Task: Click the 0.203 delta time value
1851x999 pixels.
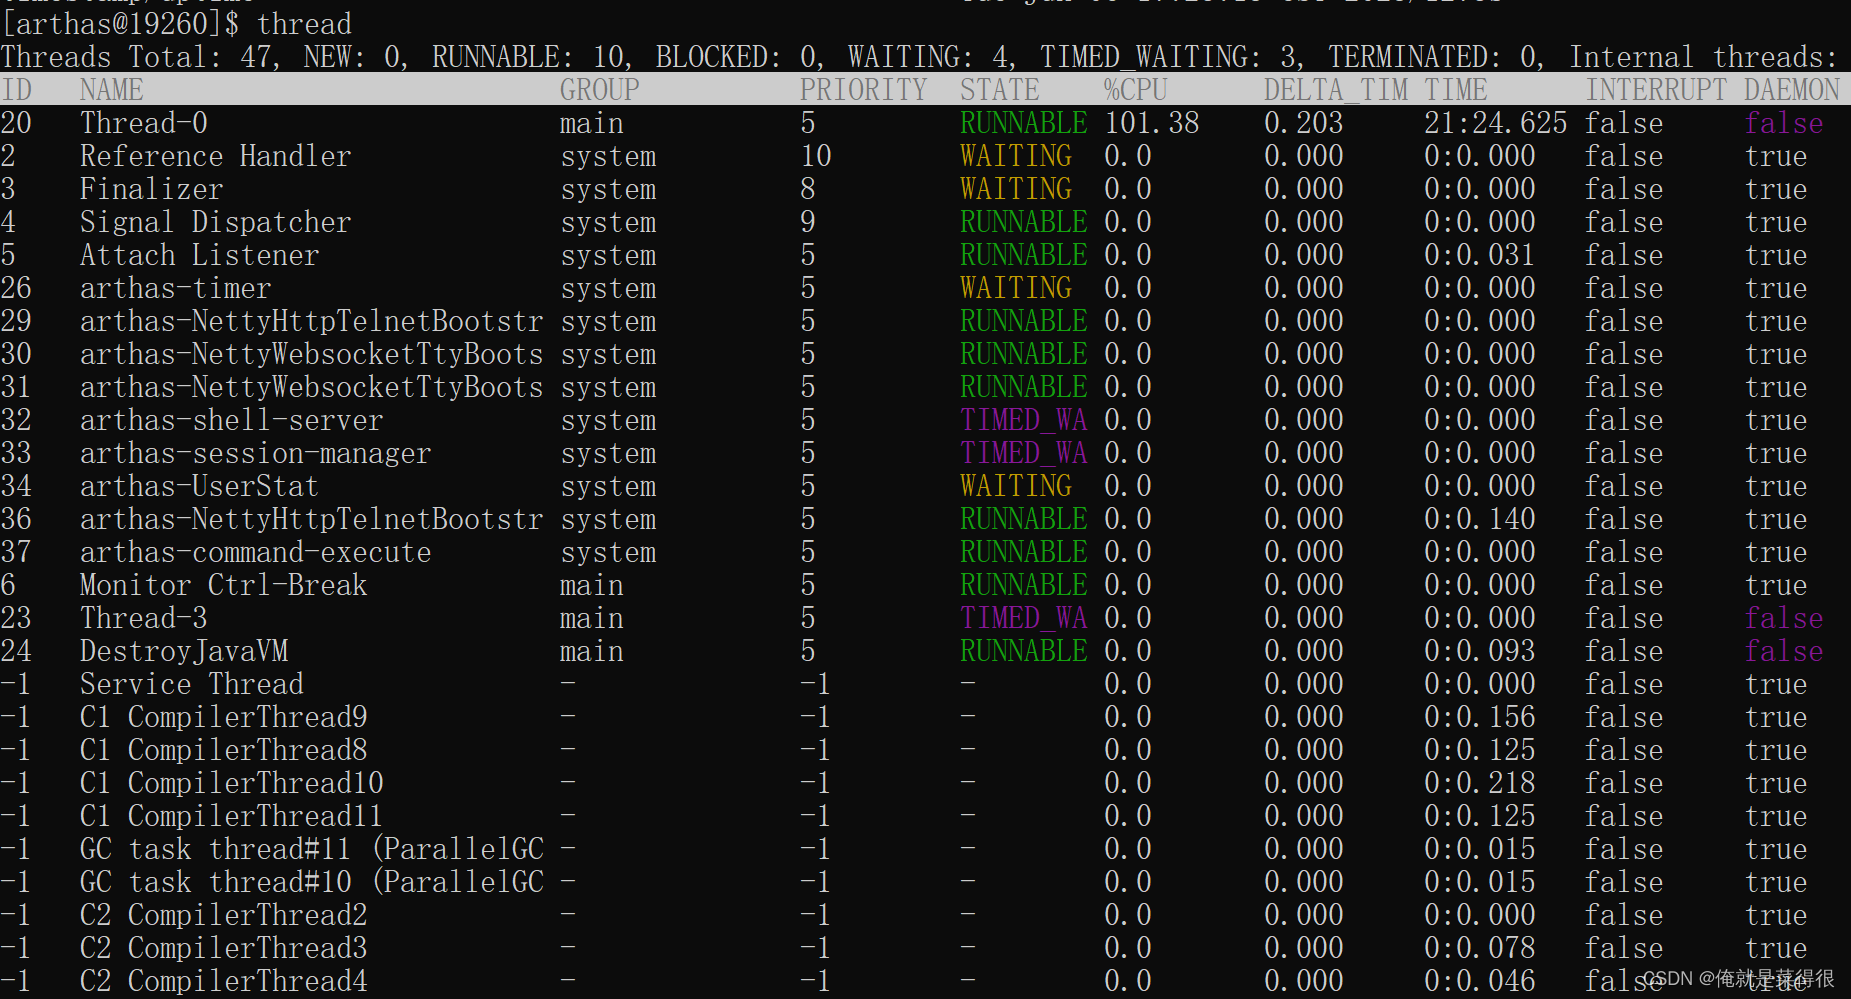Action: click(1304, 123)
